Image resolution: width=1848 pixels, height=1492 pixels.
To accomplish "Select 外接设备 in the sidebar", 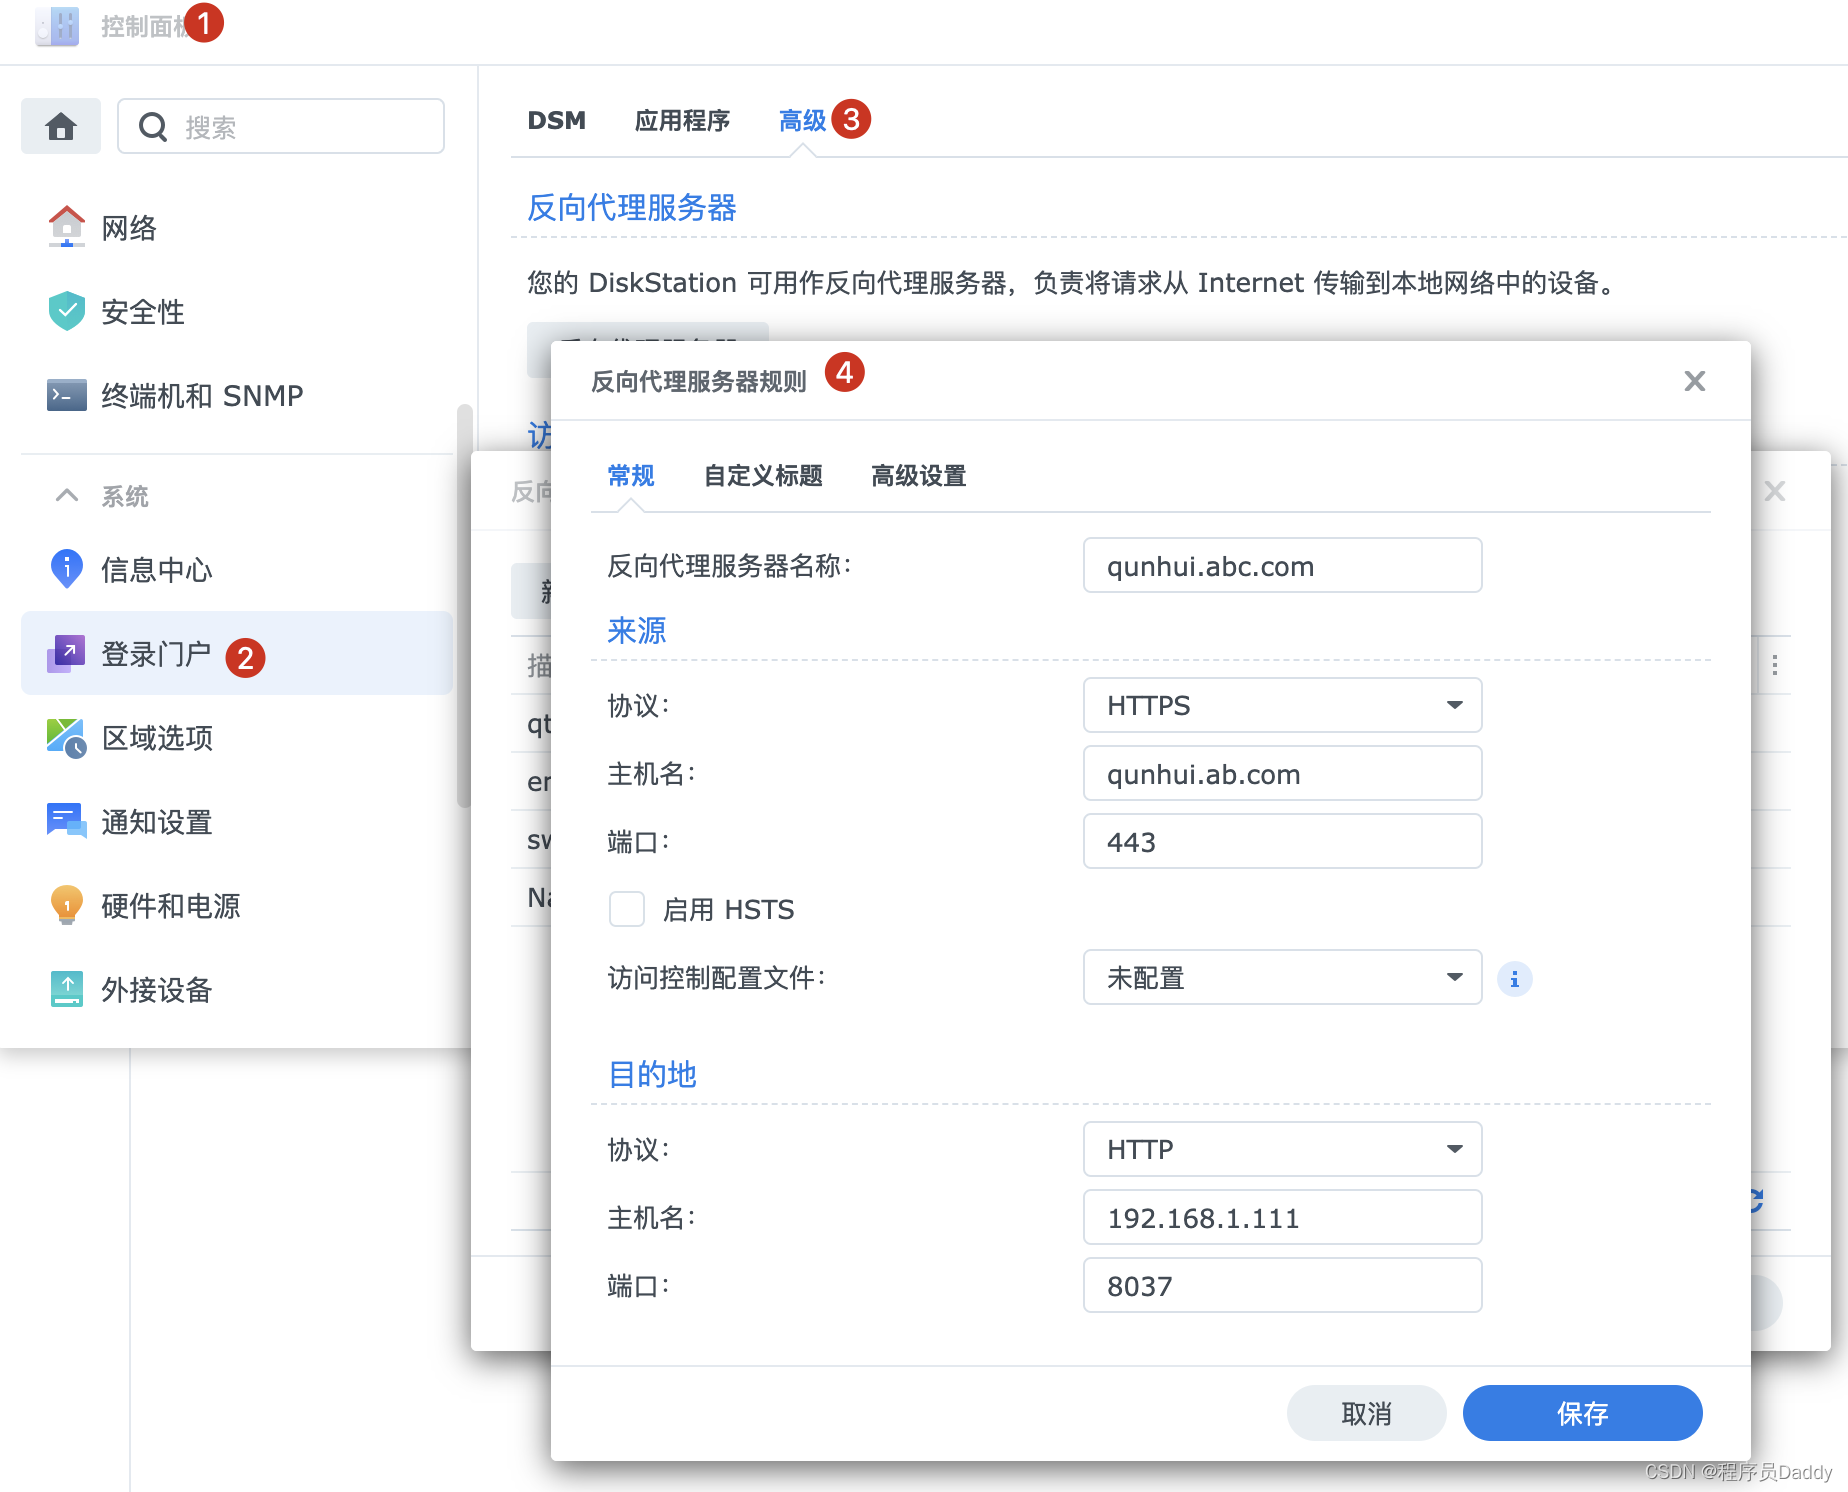I will pyautogui.click(x=237, y=989).
